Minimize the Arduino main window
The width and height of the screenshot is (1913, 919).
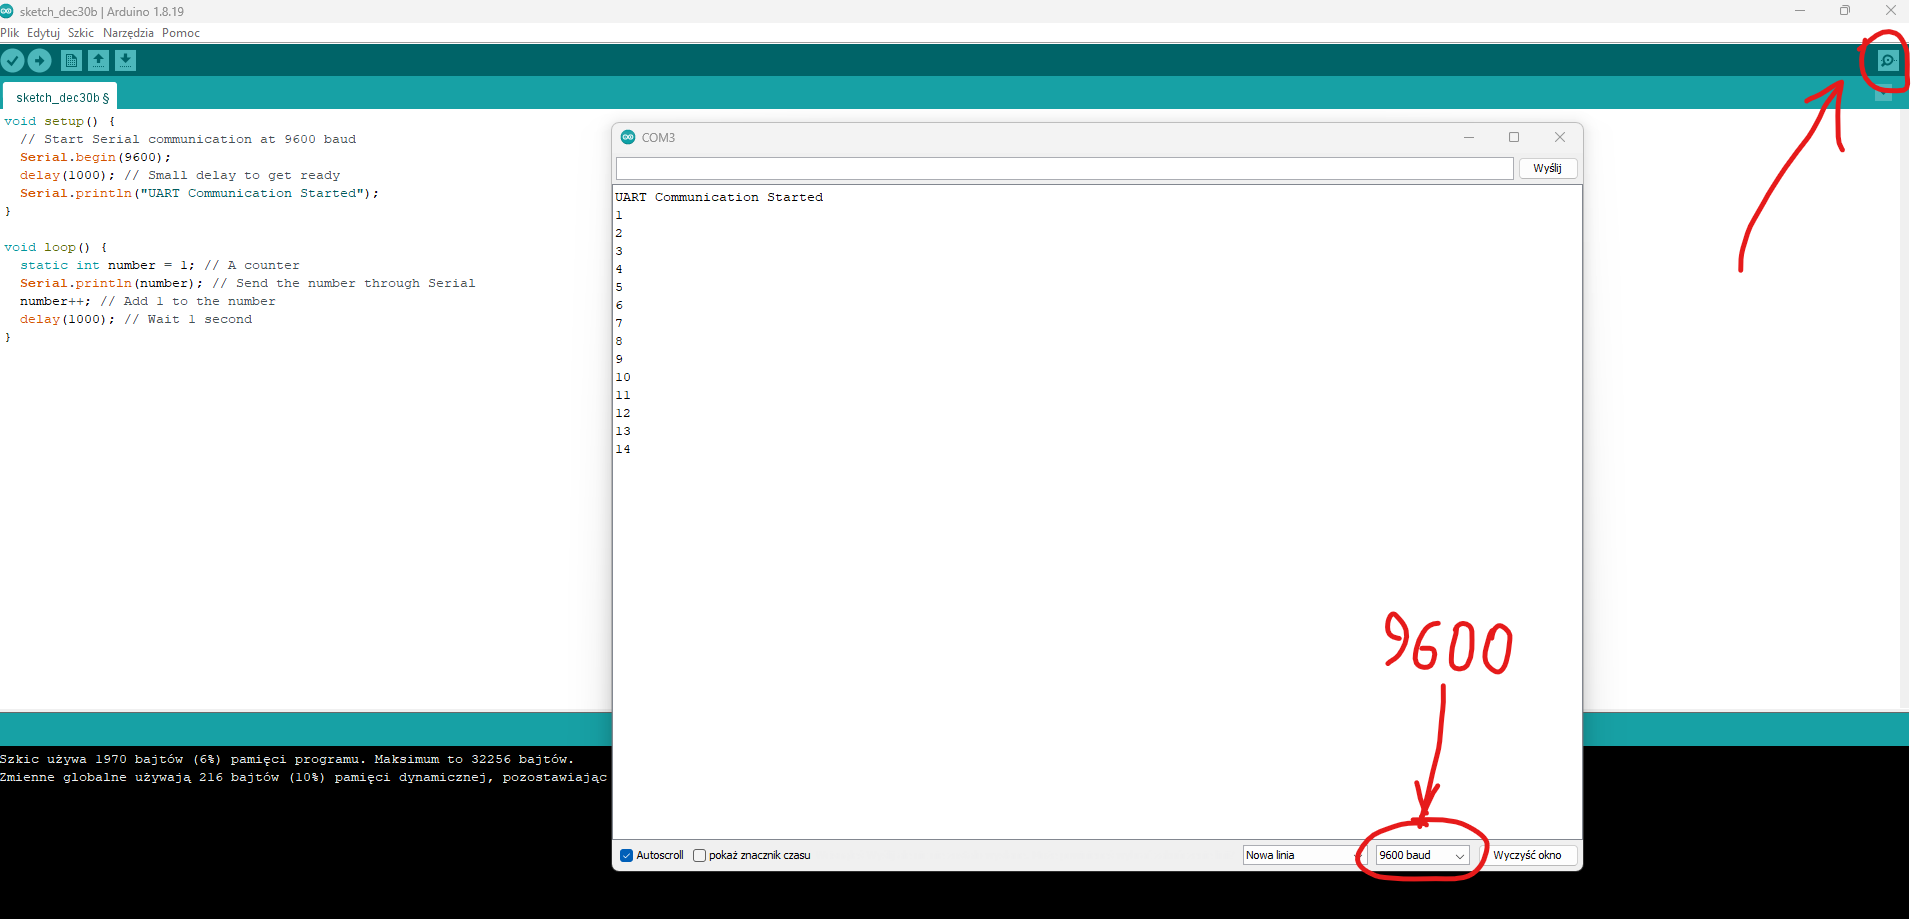pos(1799,11)
